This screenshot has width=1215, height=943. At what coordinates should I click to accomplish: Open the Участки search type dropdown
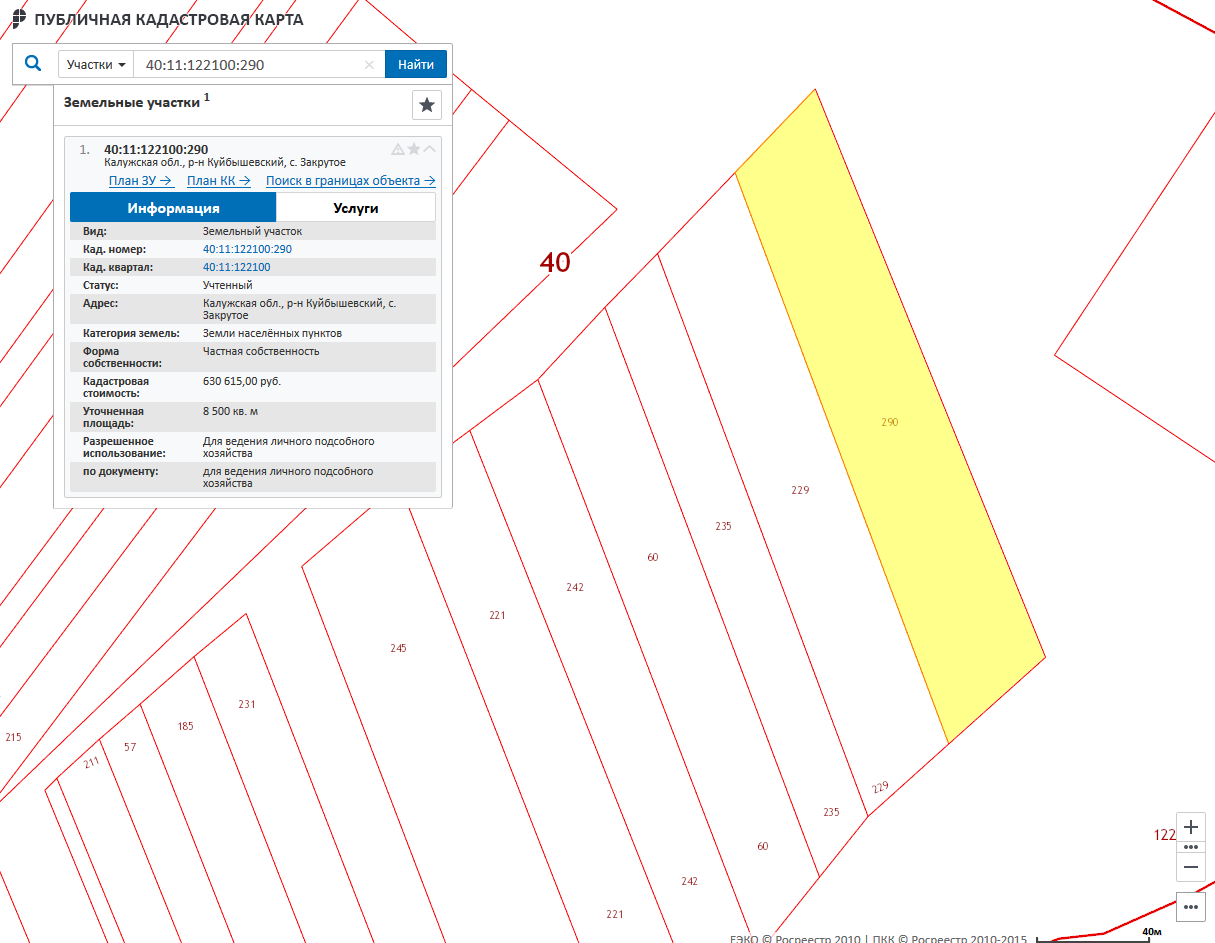(96, 65)
